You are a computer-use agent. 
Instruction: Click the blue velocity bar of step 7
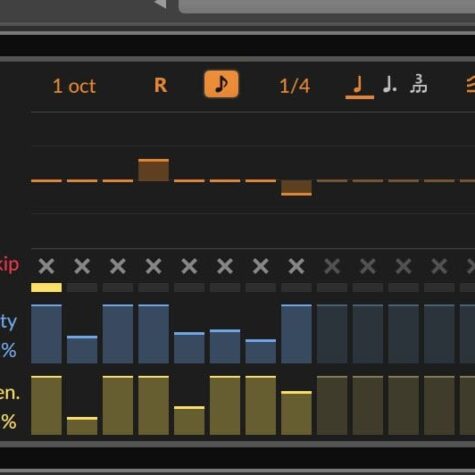[261, 351]
